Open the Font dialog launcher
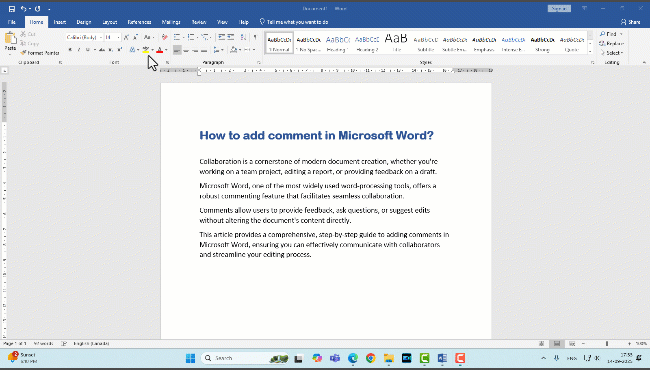This screenshot has width=650, height=370. (167, 63)
